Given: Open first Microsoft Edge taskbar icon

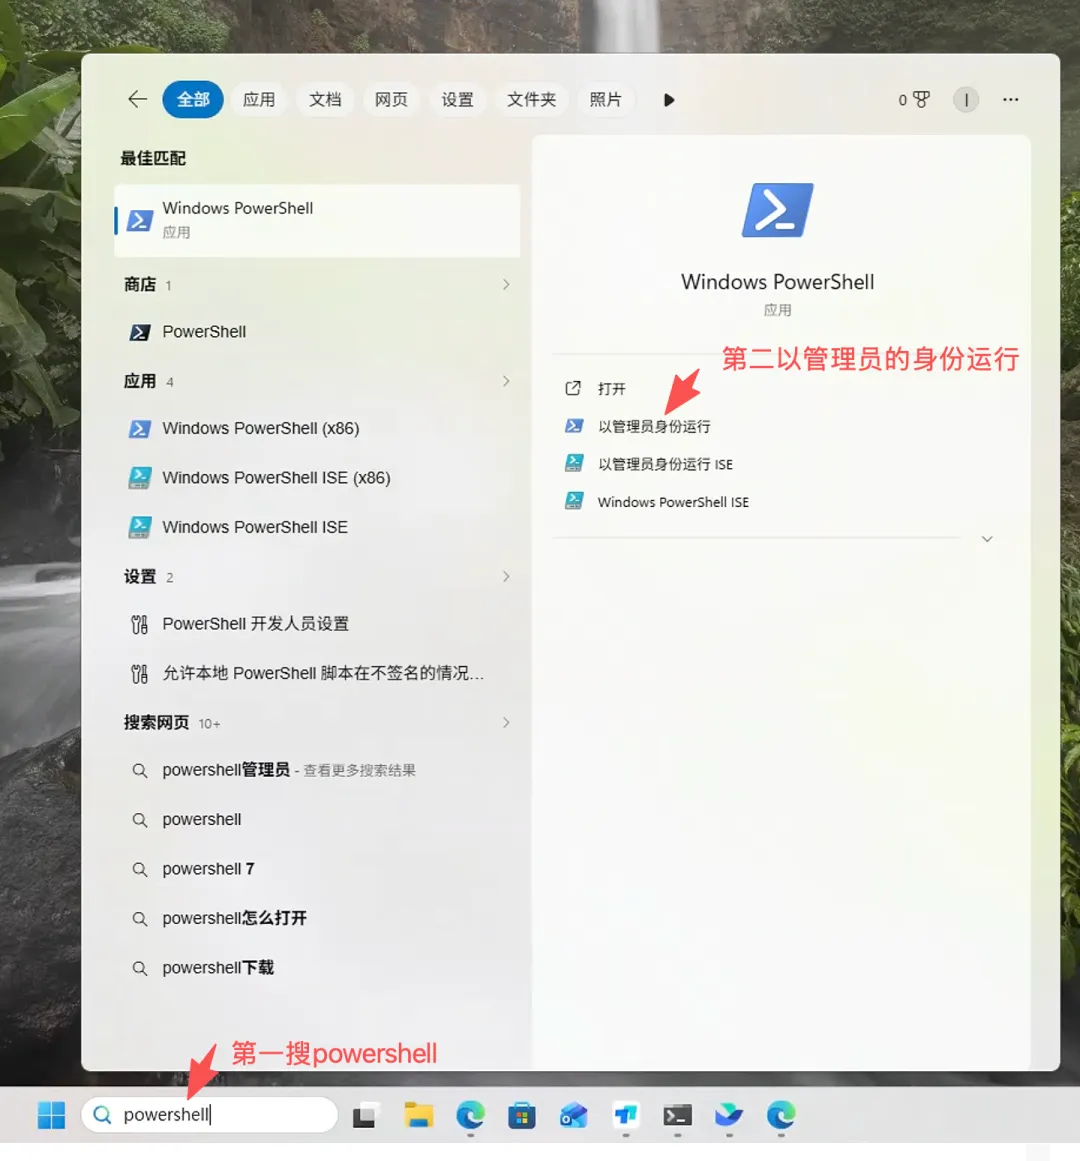Looking at the screenshot, I should coord(470,1115).
